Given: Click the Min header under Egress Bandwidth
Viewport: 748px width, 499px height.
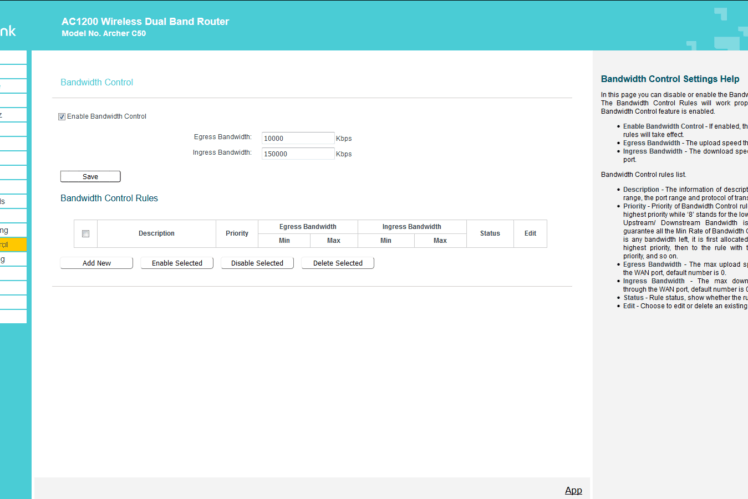Looking at the screenshot, I should click(284, 241).
